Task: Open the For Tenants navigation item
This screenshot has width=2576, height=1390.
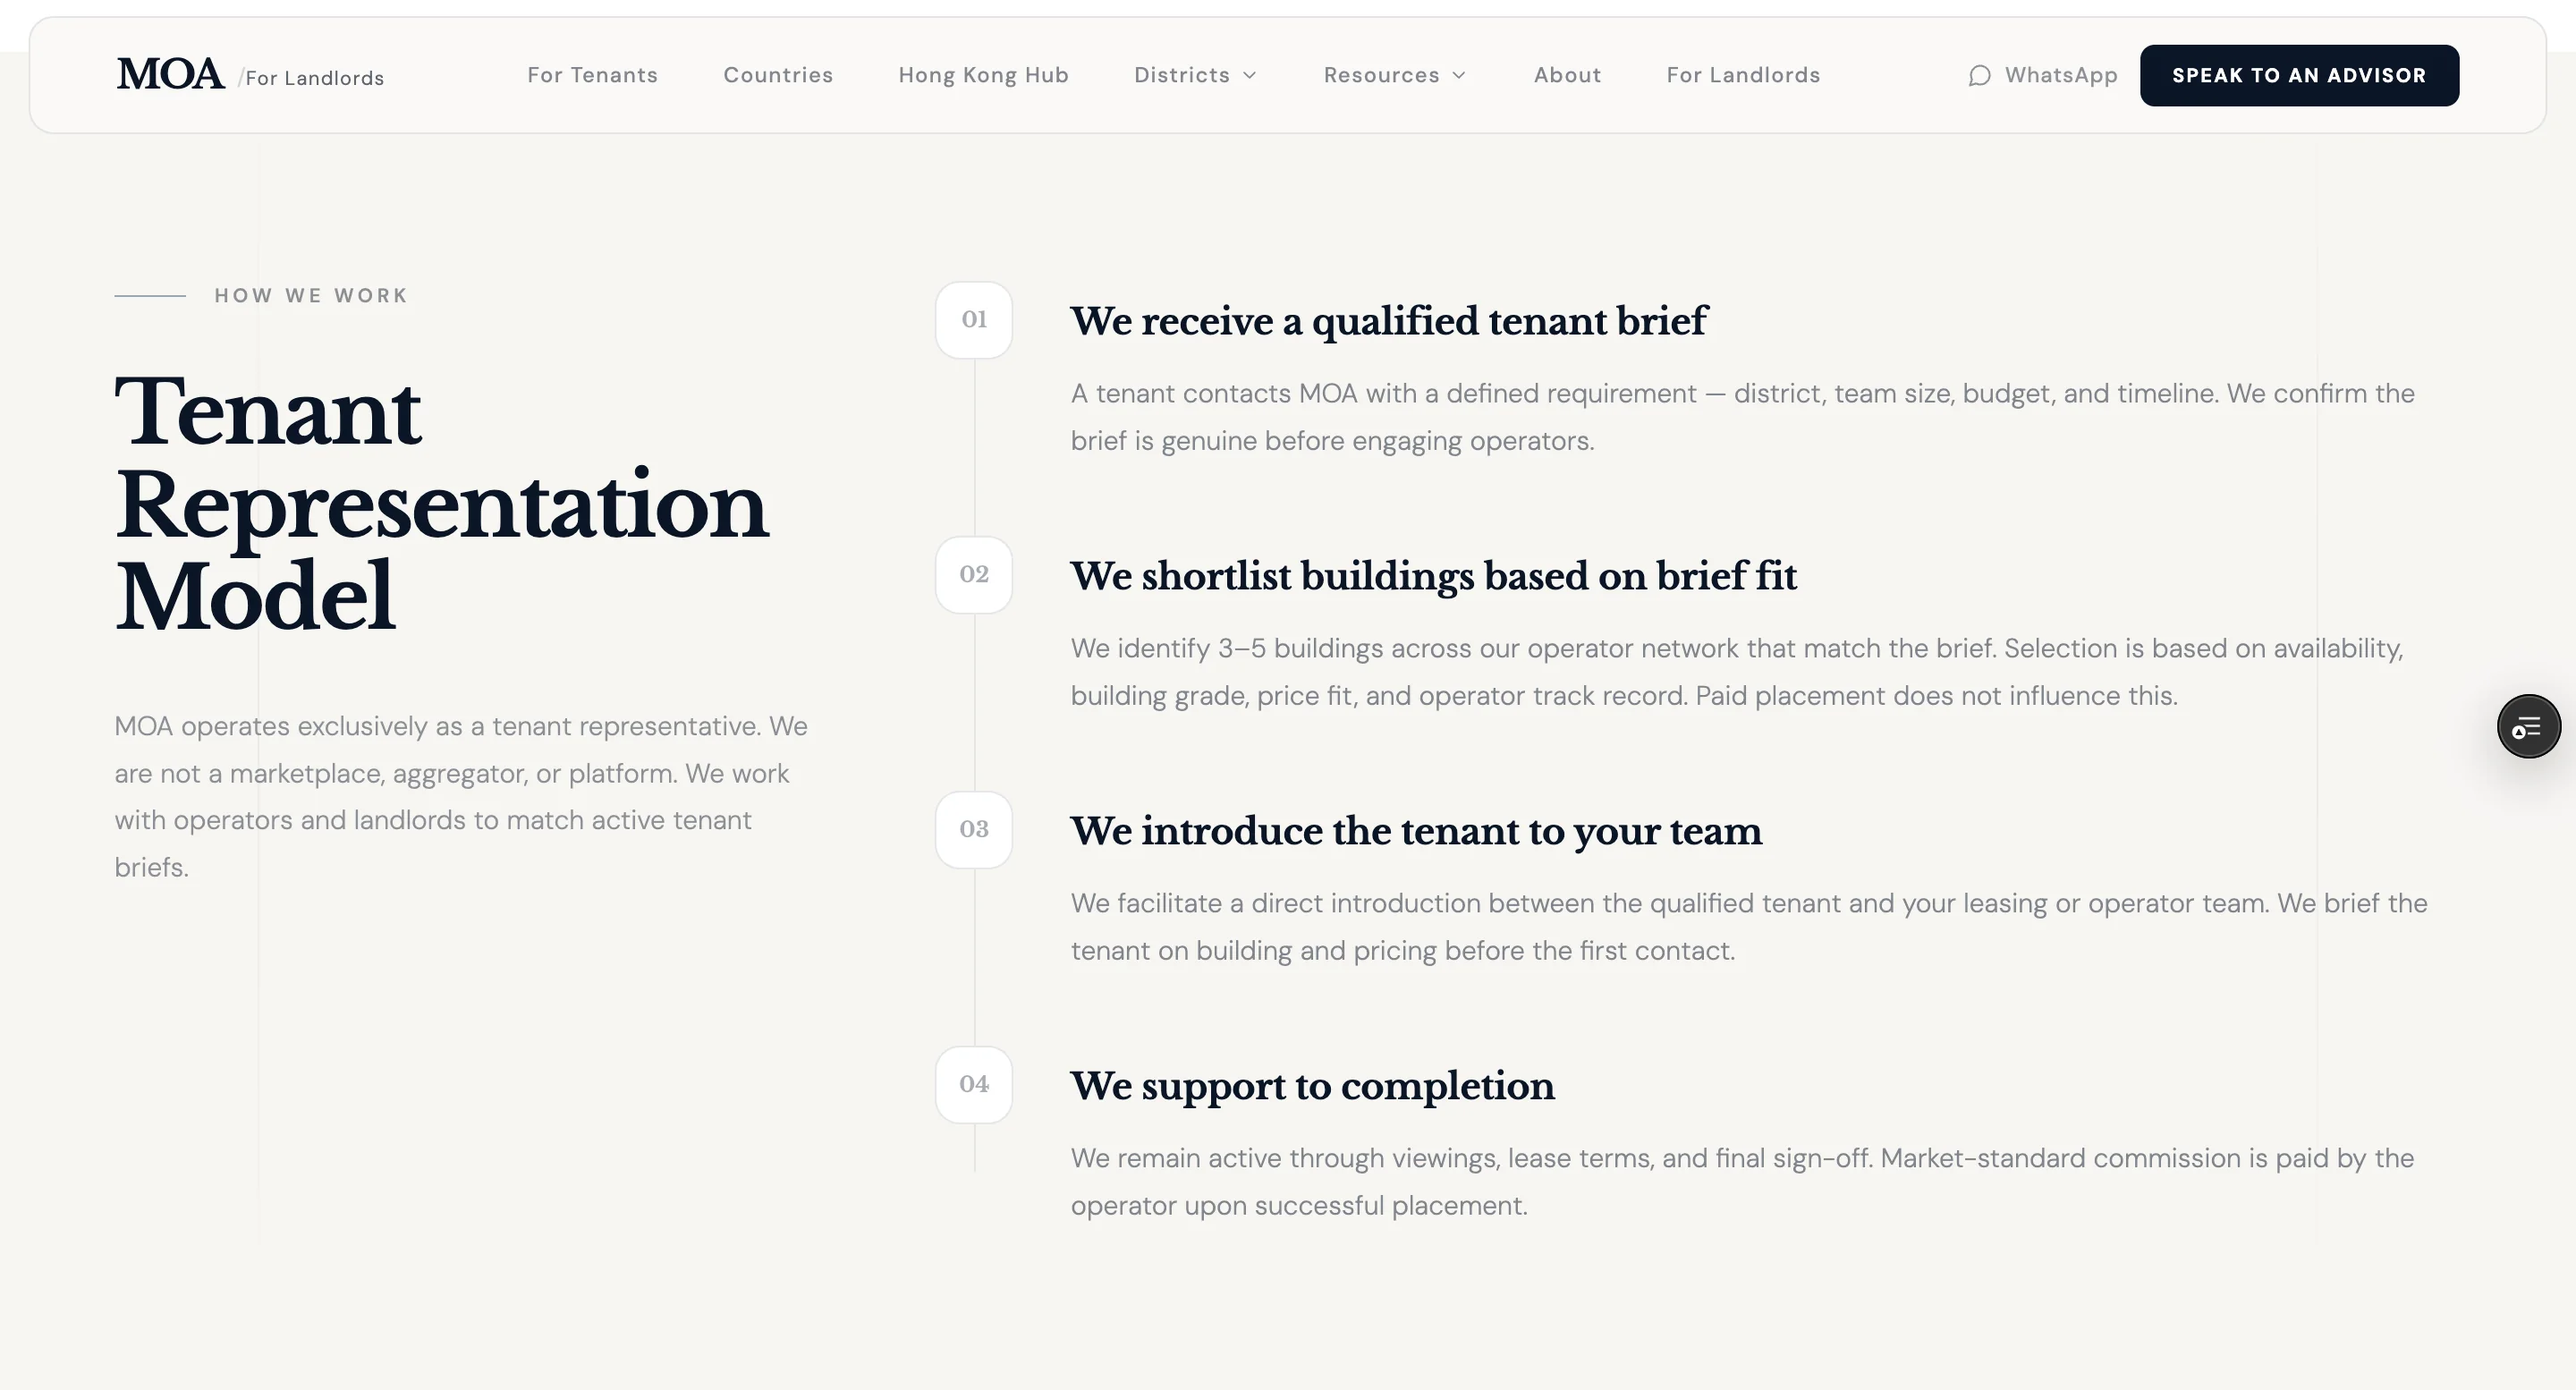Action: [x=592, y=75]
